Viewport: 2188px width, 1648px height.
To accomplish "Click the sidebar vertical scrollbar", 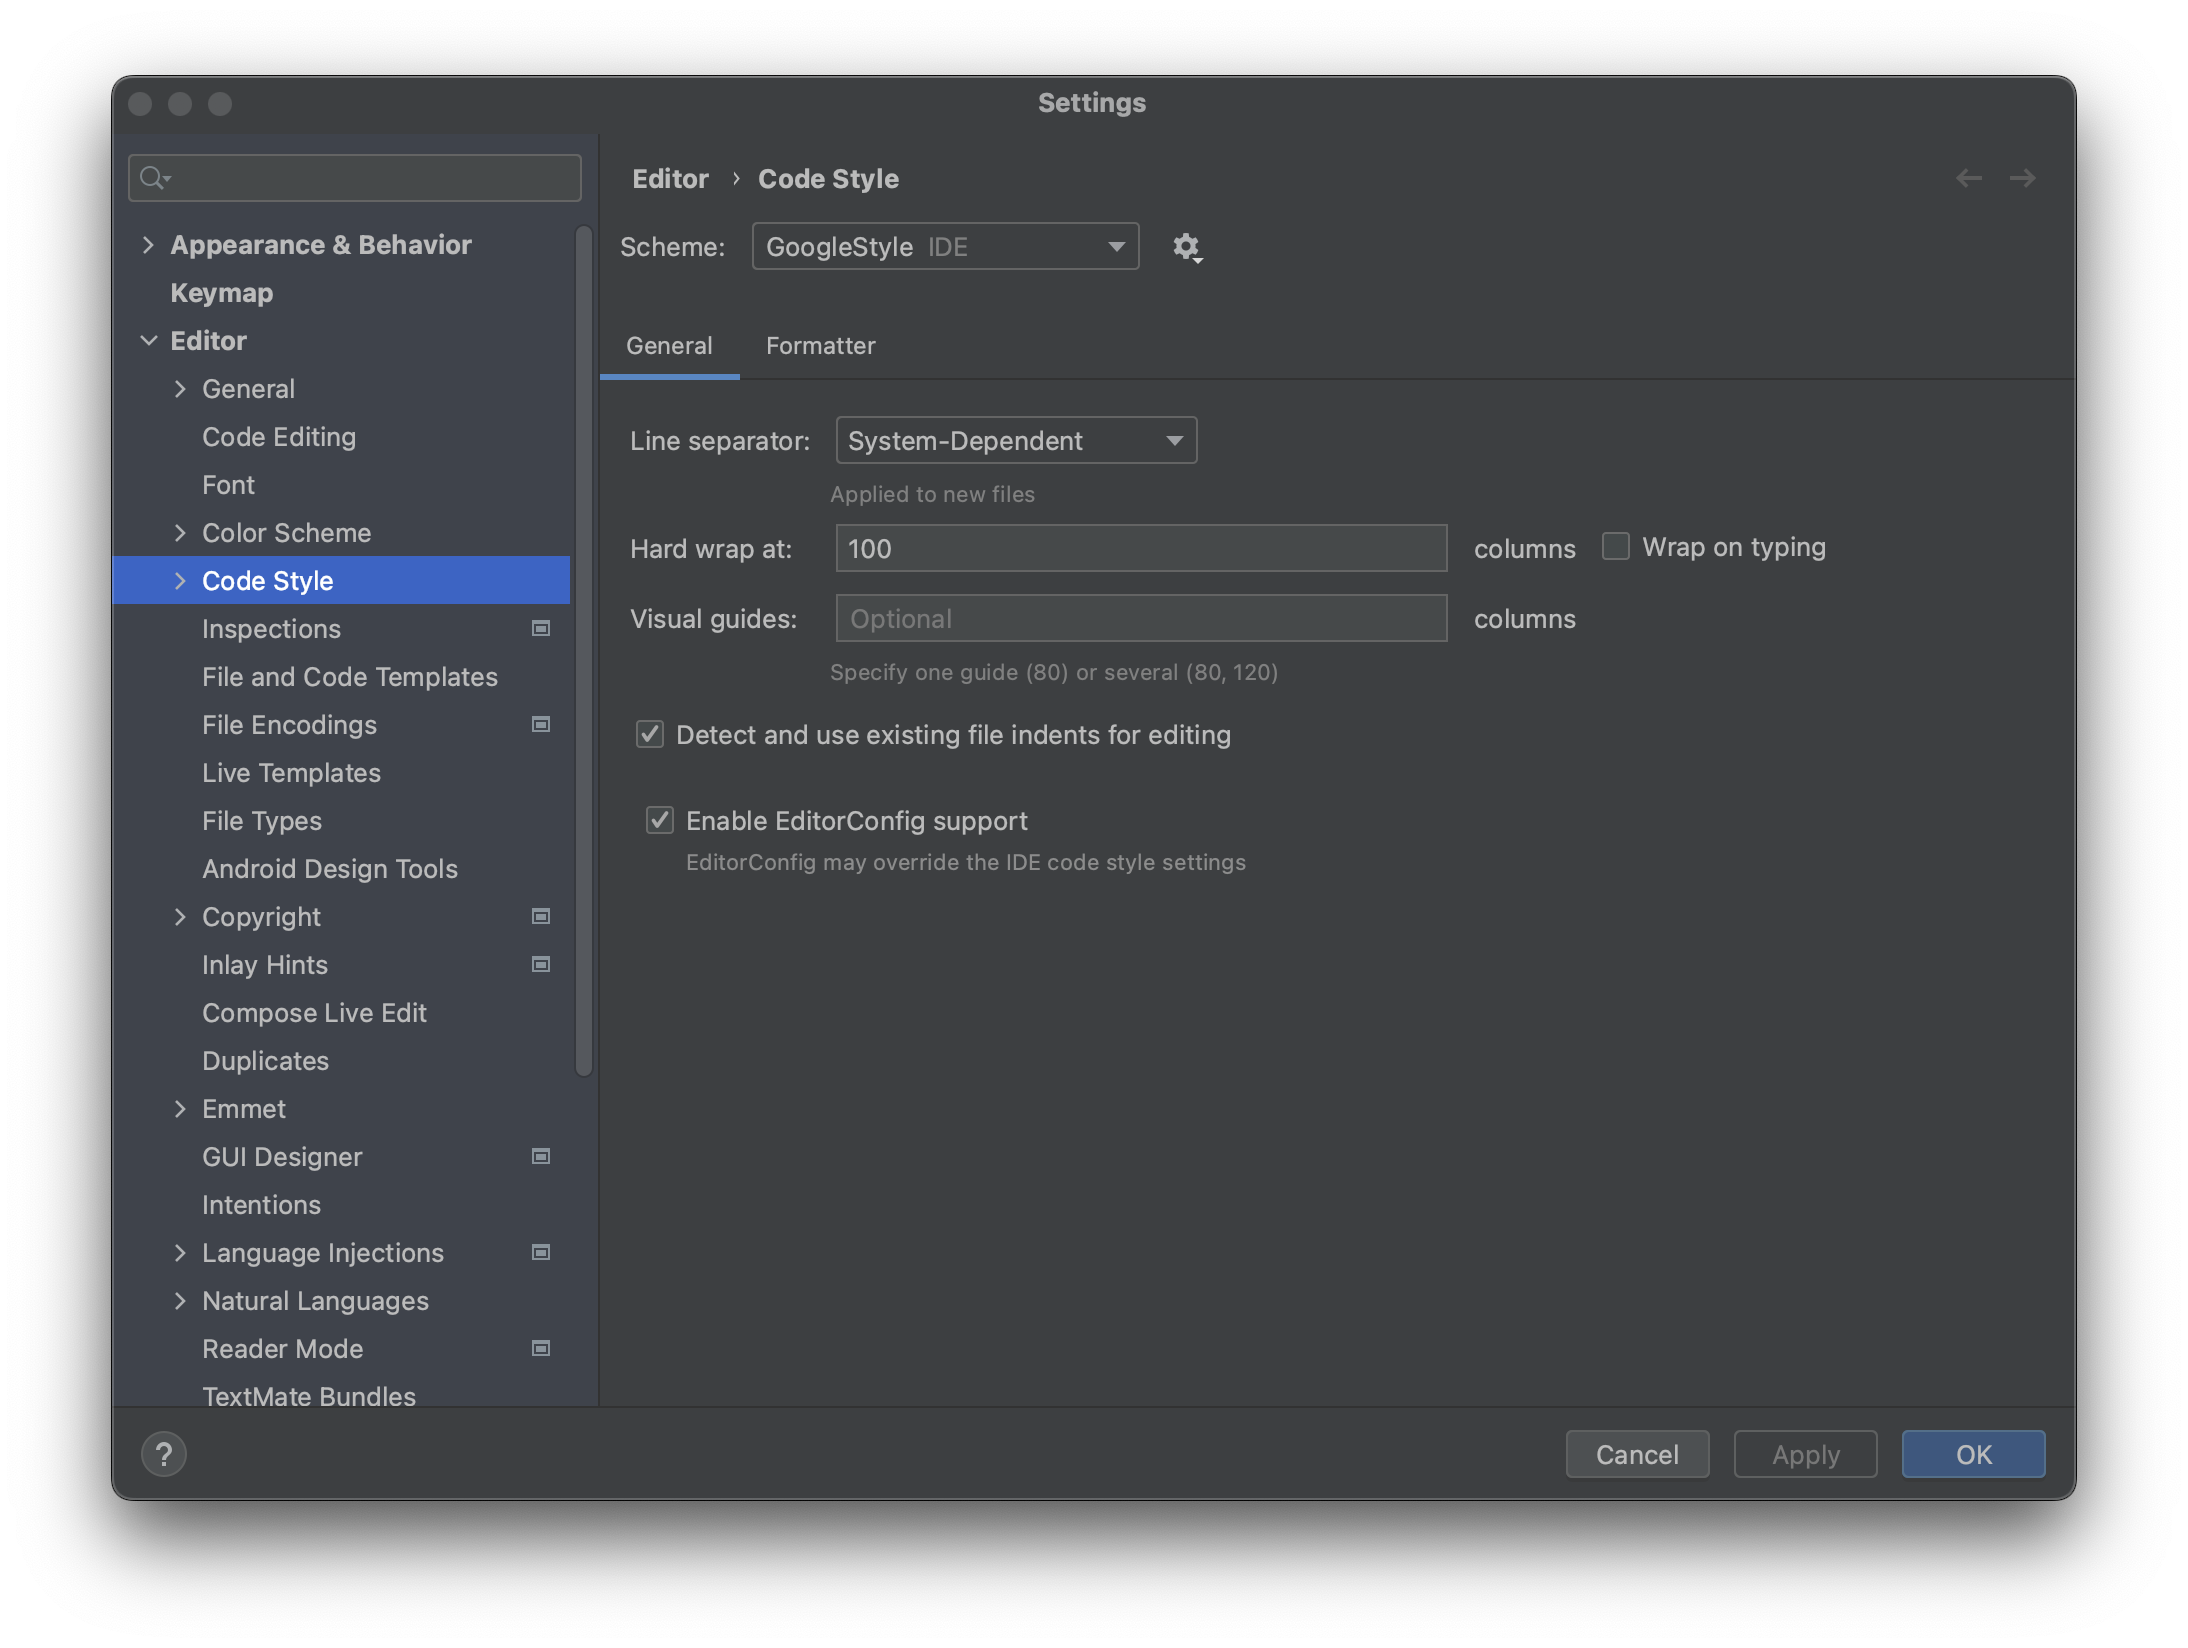I will (x=584, y=652).
